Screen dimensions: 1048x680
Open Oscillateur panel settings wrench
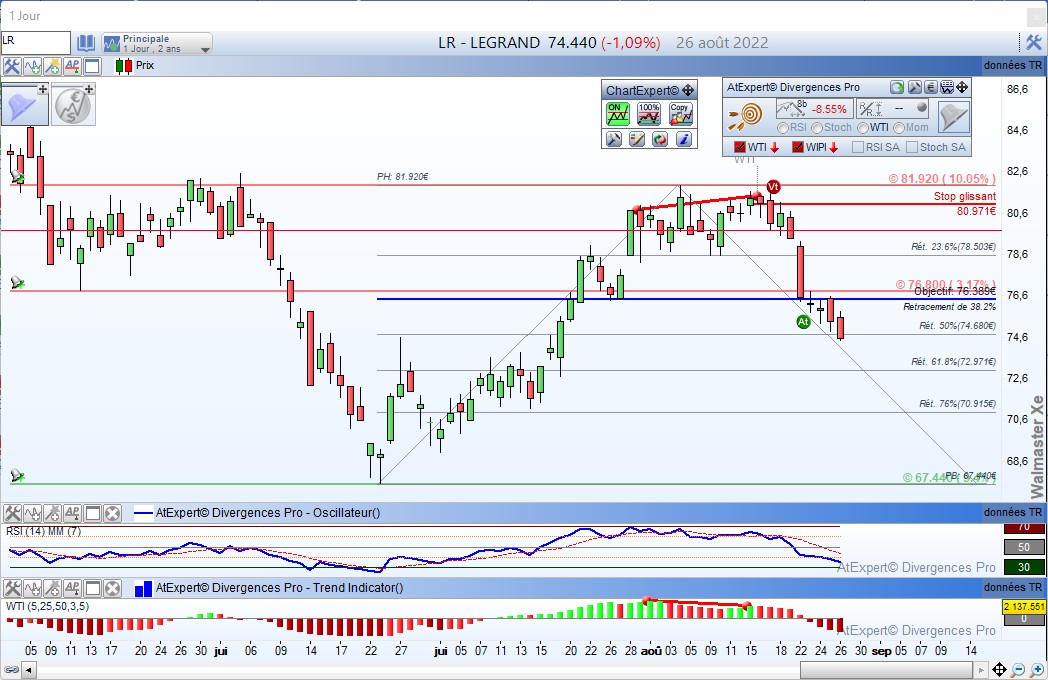[x=12, y=514]
